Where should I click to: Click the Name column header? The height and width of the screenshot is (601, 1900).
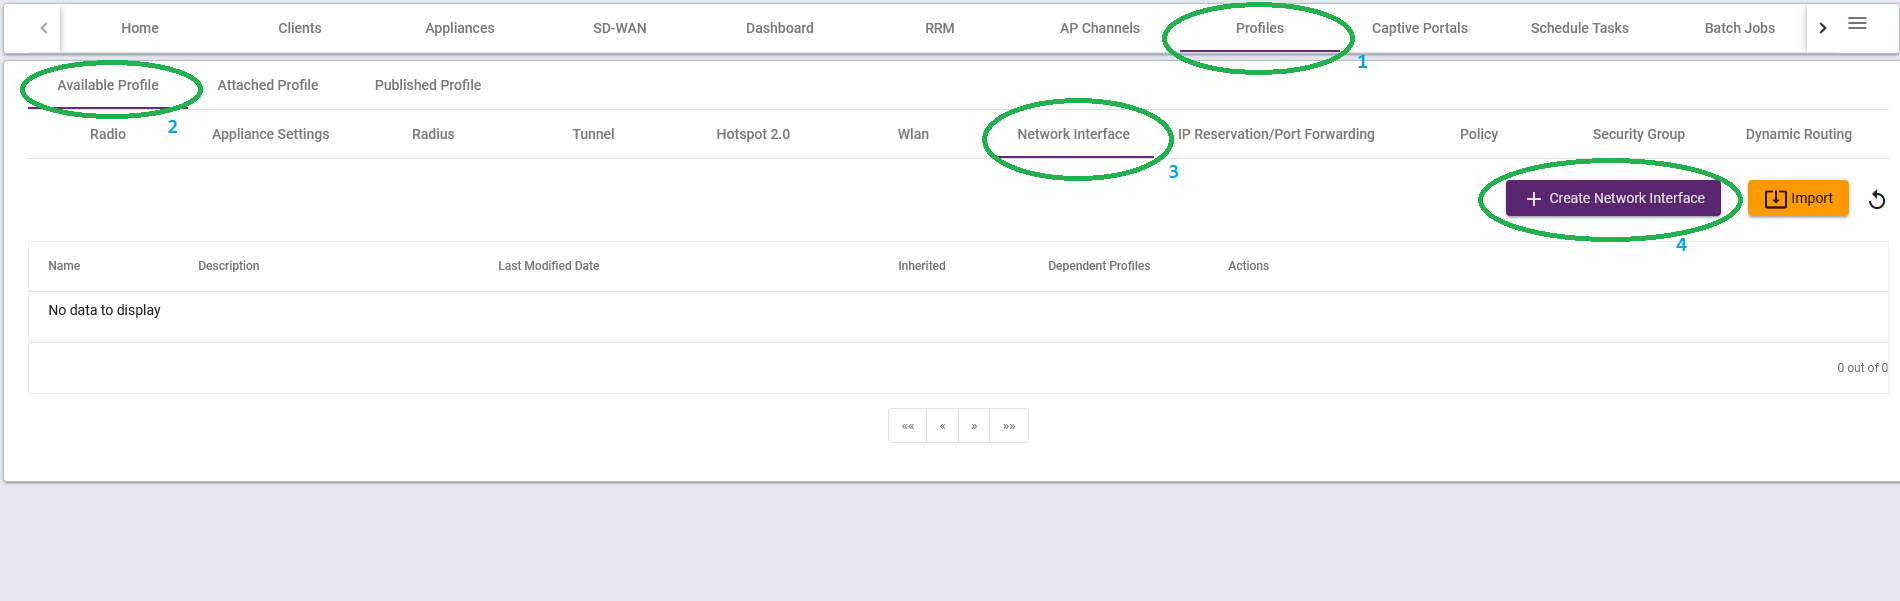[64, 266]
